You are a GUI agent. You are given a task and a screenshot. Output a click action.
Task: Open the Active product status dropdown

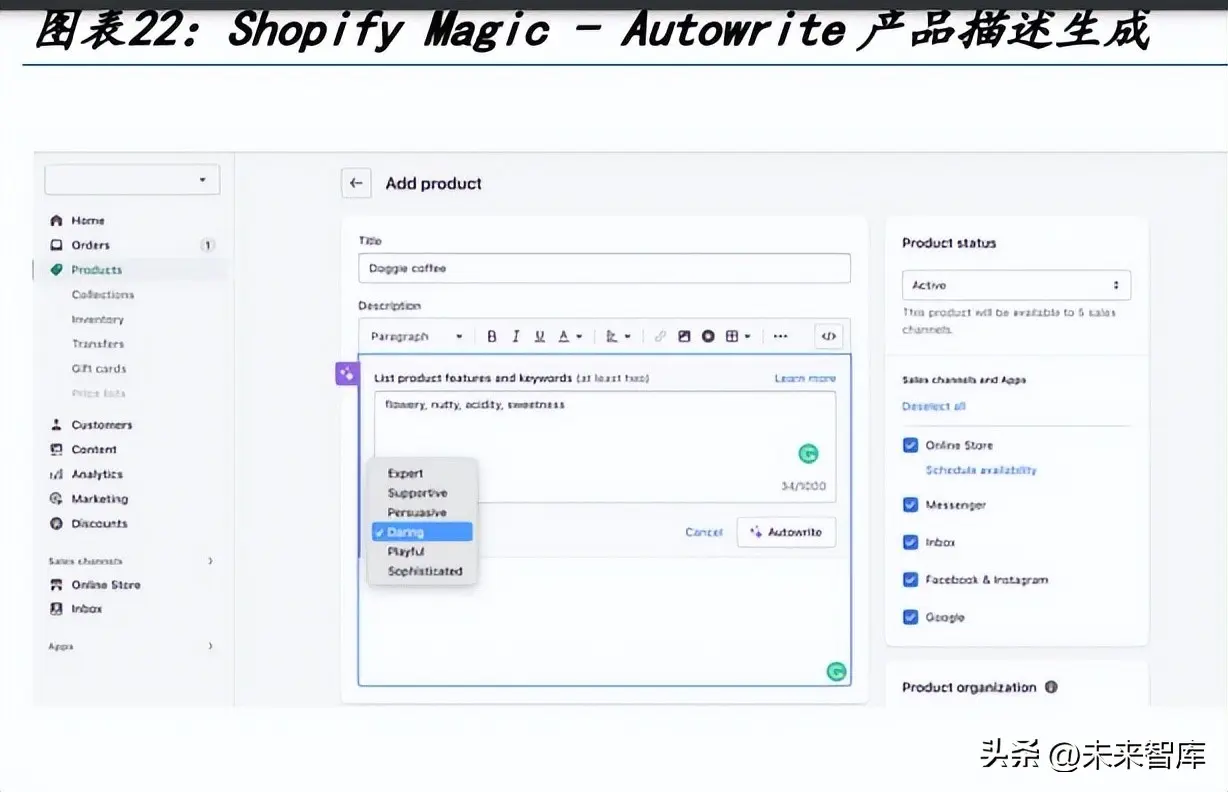(x=1016, y=285)
